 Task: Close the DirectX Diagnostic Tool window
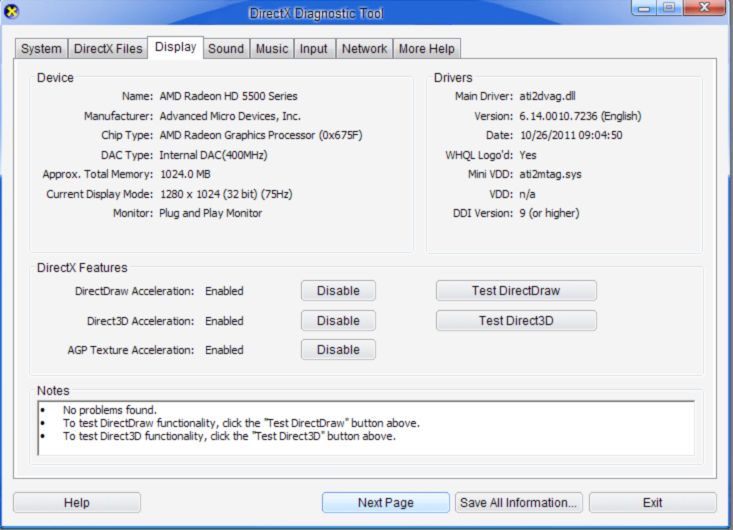pos(704,8)
